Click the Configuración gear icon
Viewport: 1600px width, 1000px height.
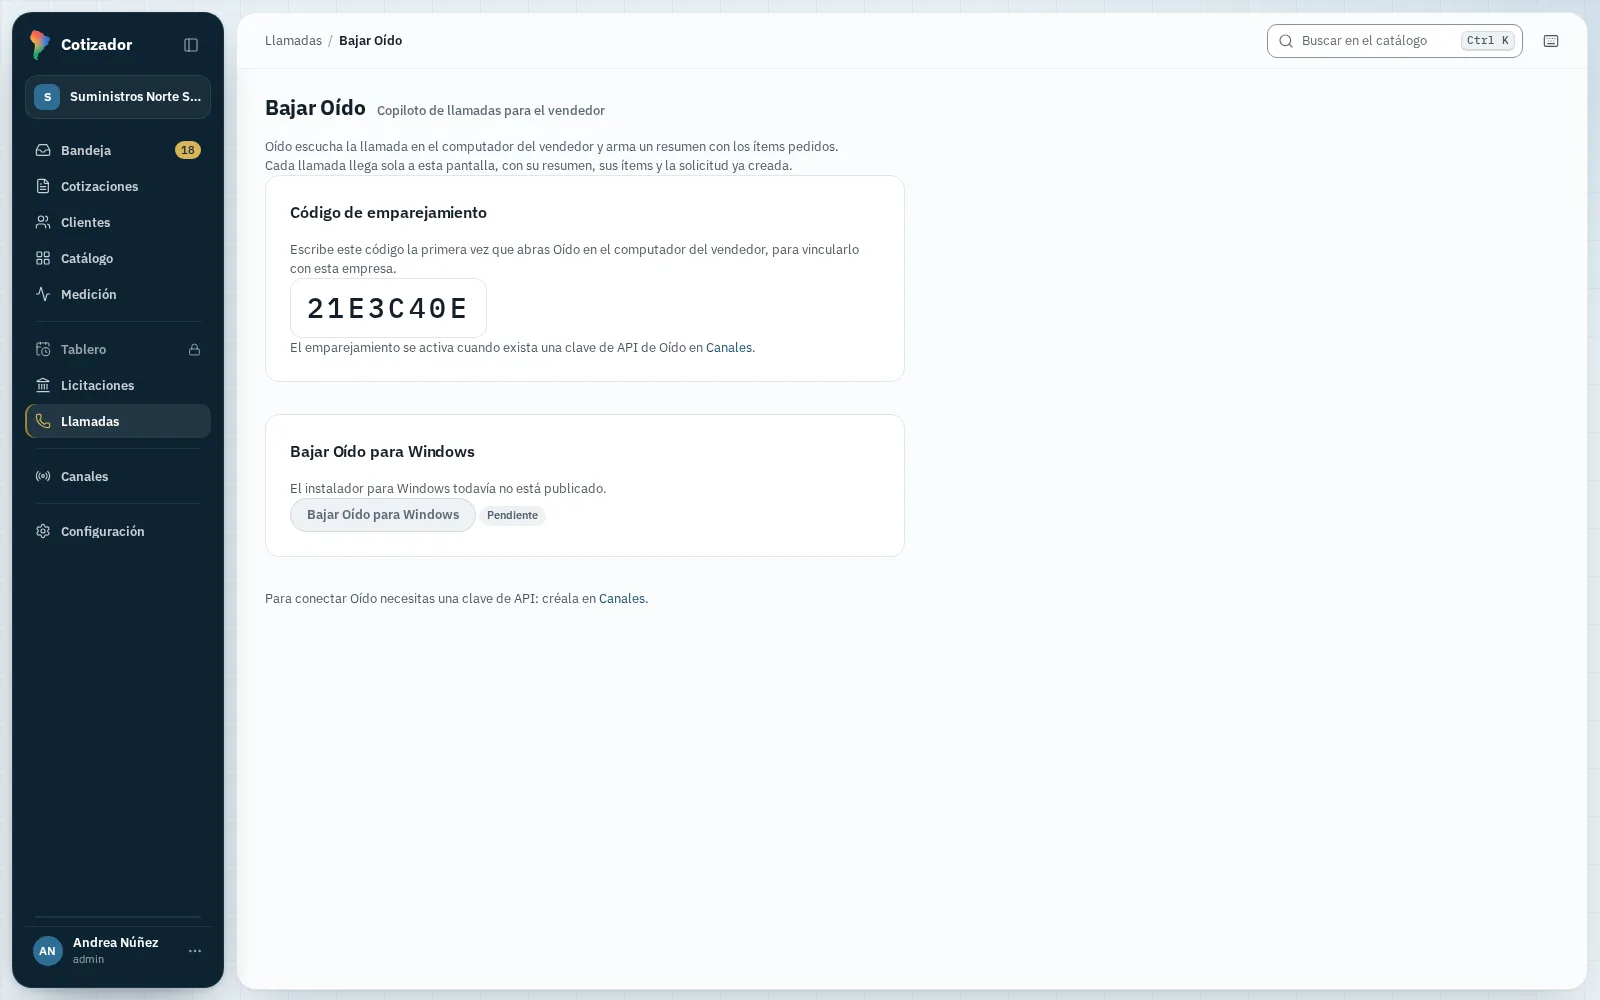coord(43,531)
